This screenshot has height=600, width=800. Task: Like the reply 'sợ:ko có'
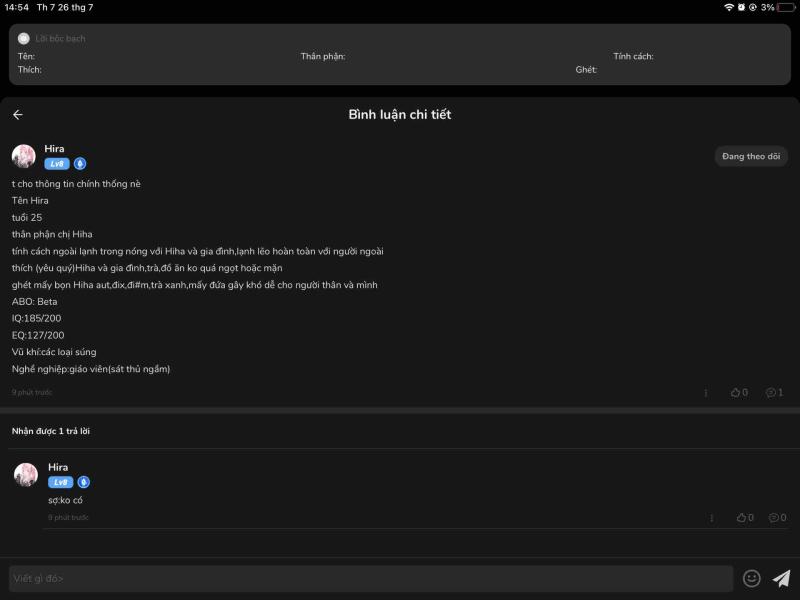point(741,518)
